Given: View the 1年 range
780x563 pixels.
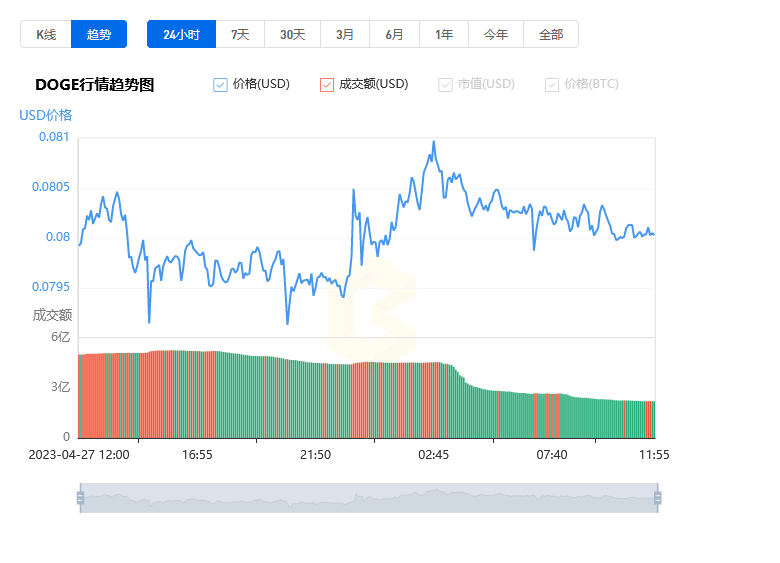Looking at the screenshot, I should tap(444, 34).
